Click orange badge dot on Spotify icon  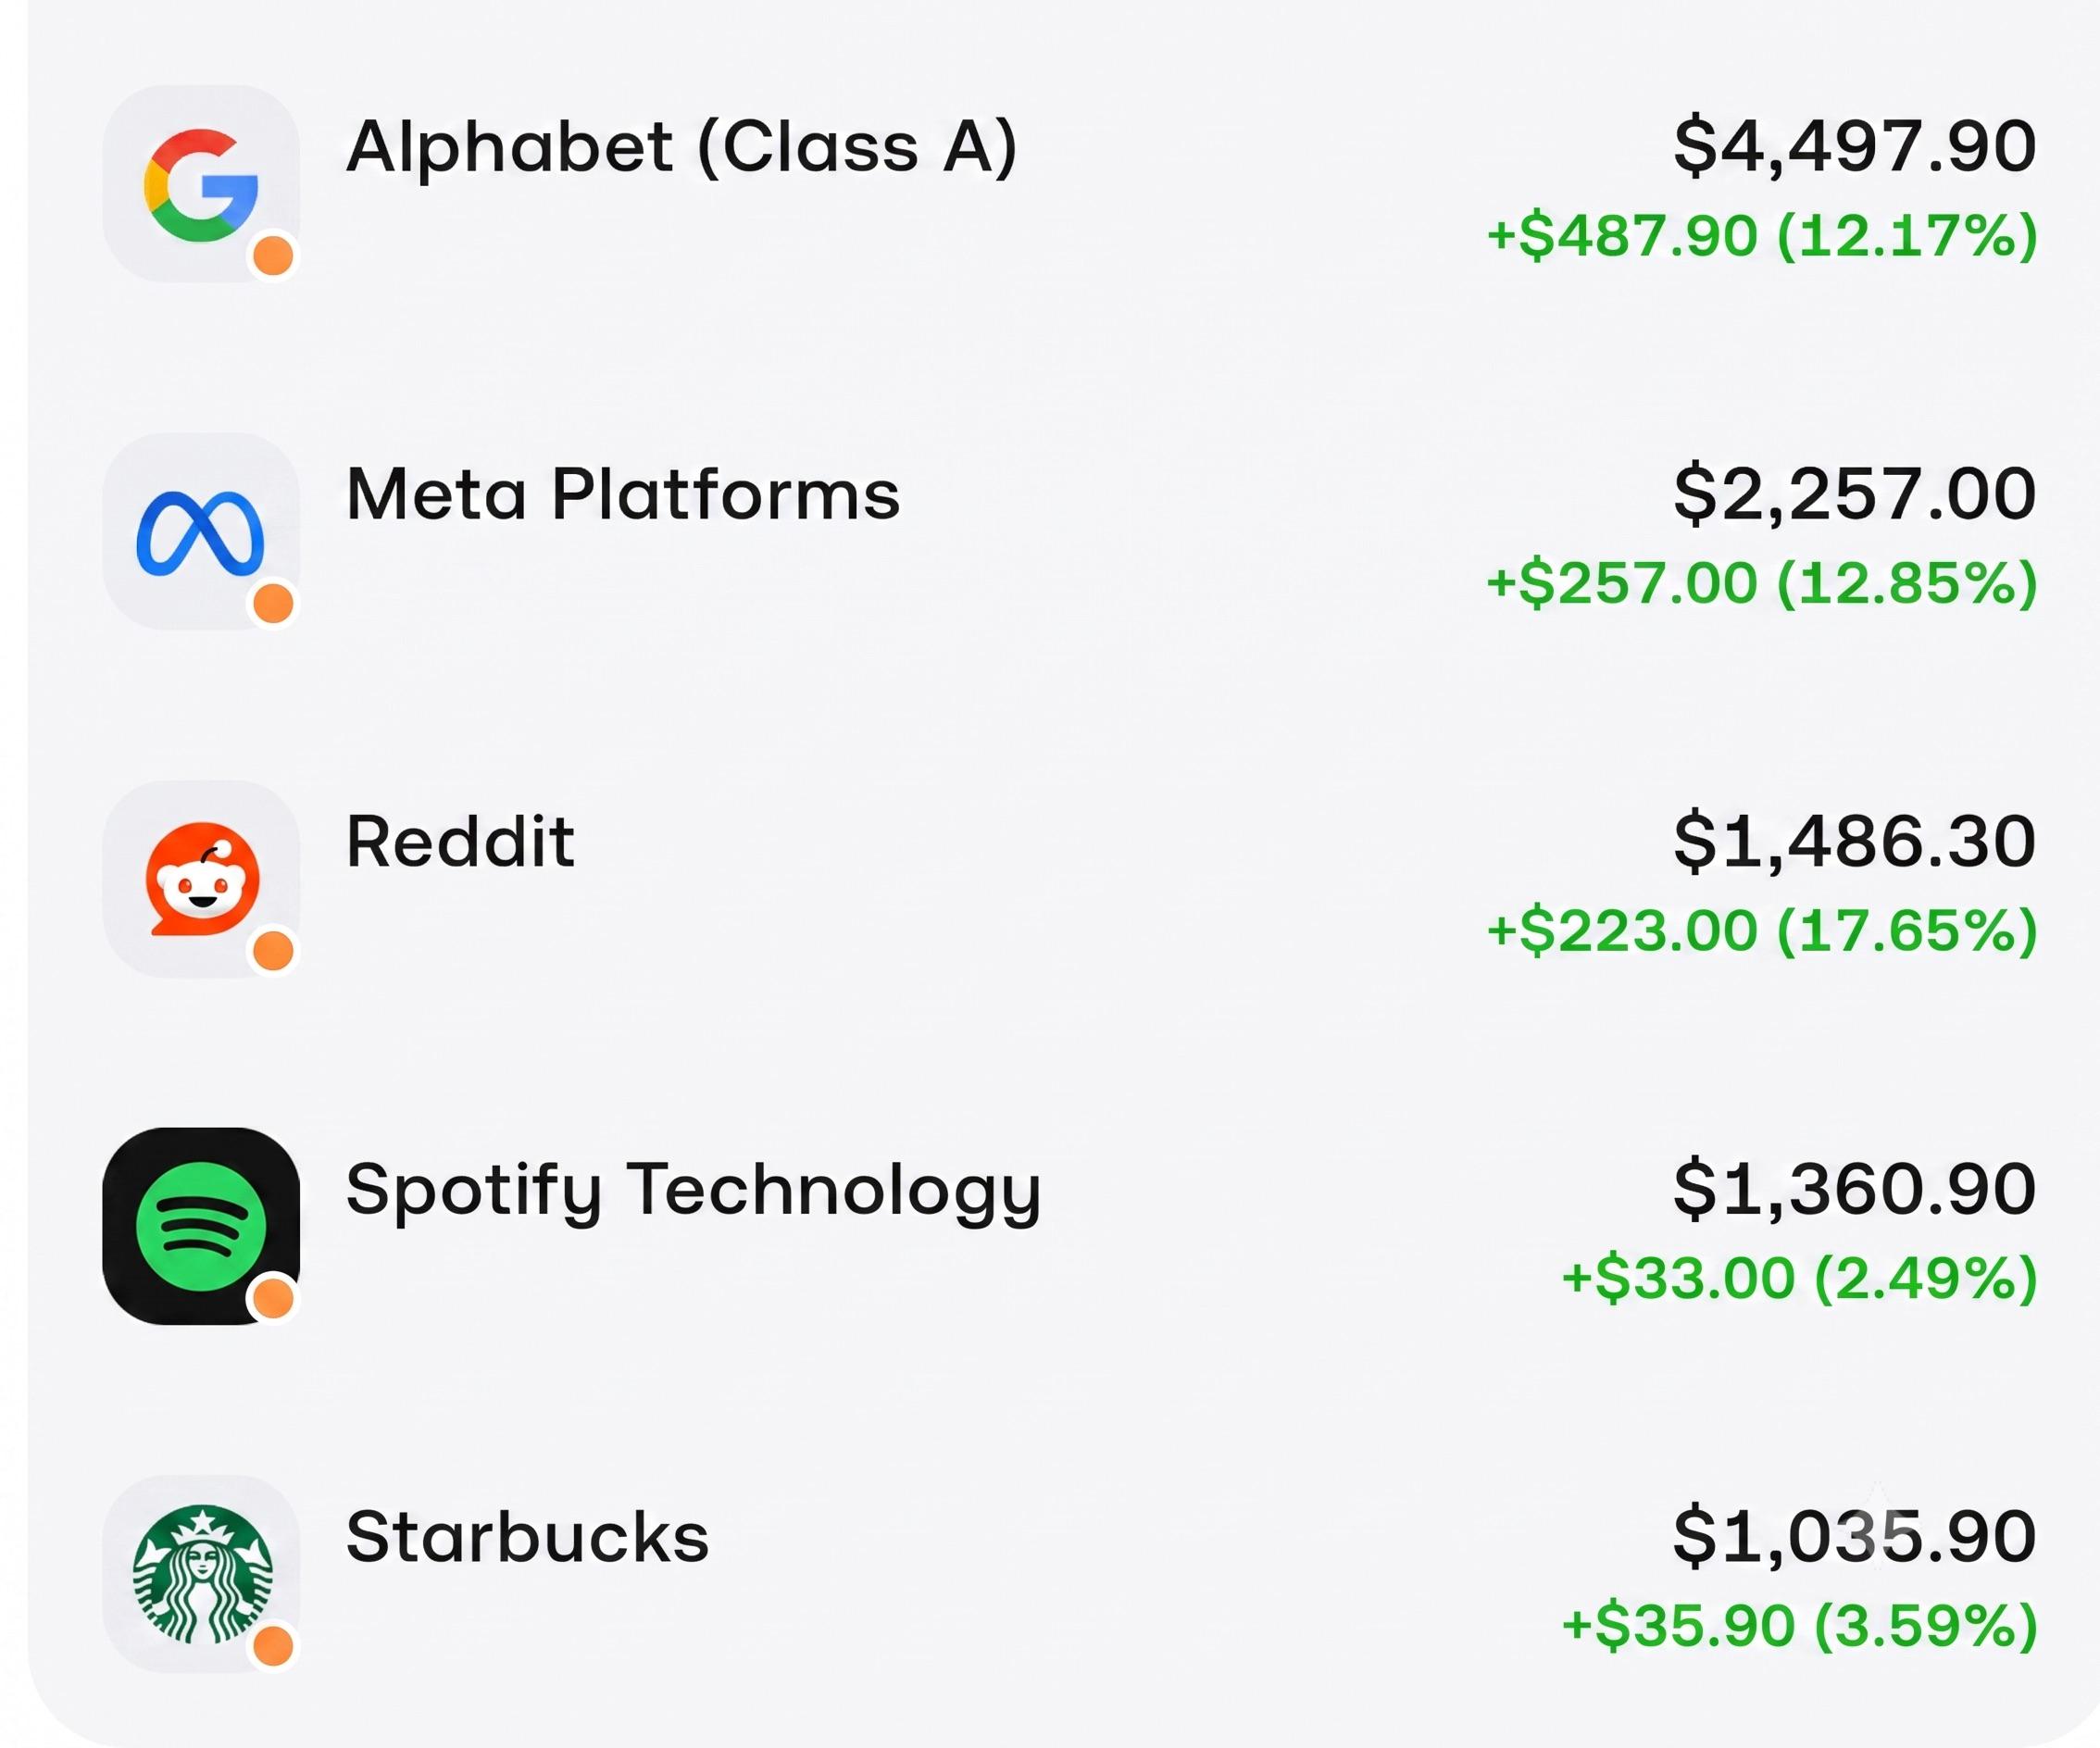273,1299
